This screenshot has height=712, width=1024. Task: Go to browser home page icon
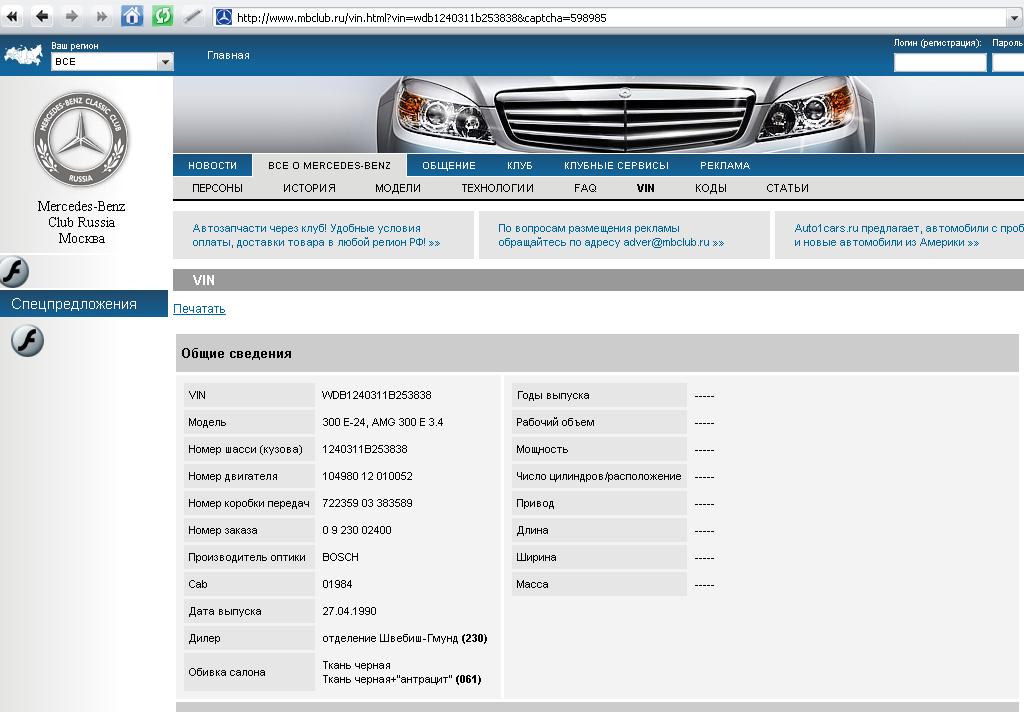coord(132,16)
